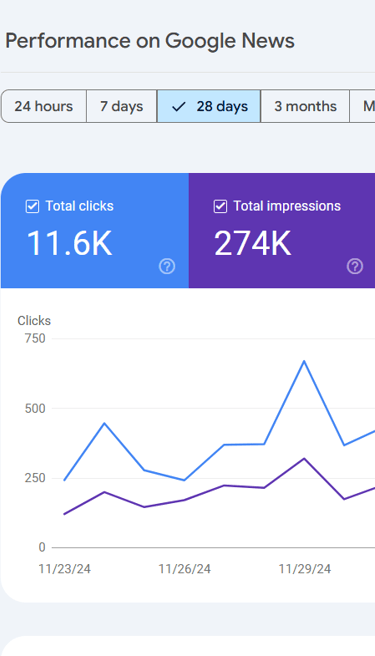
Task: Click the 11/23/24 date label on chart
Action: (64, 569)
